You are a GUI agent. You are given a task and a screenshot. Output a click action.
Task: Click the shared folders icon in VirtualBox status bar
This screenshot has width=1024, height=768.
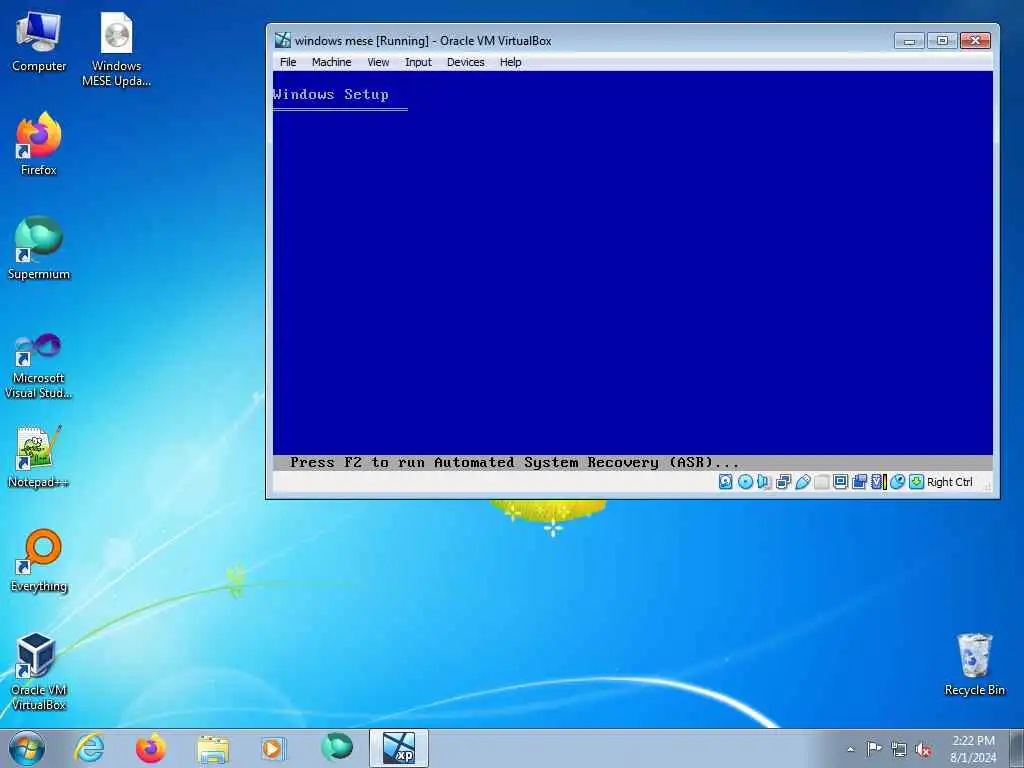(x=822, y=482)
